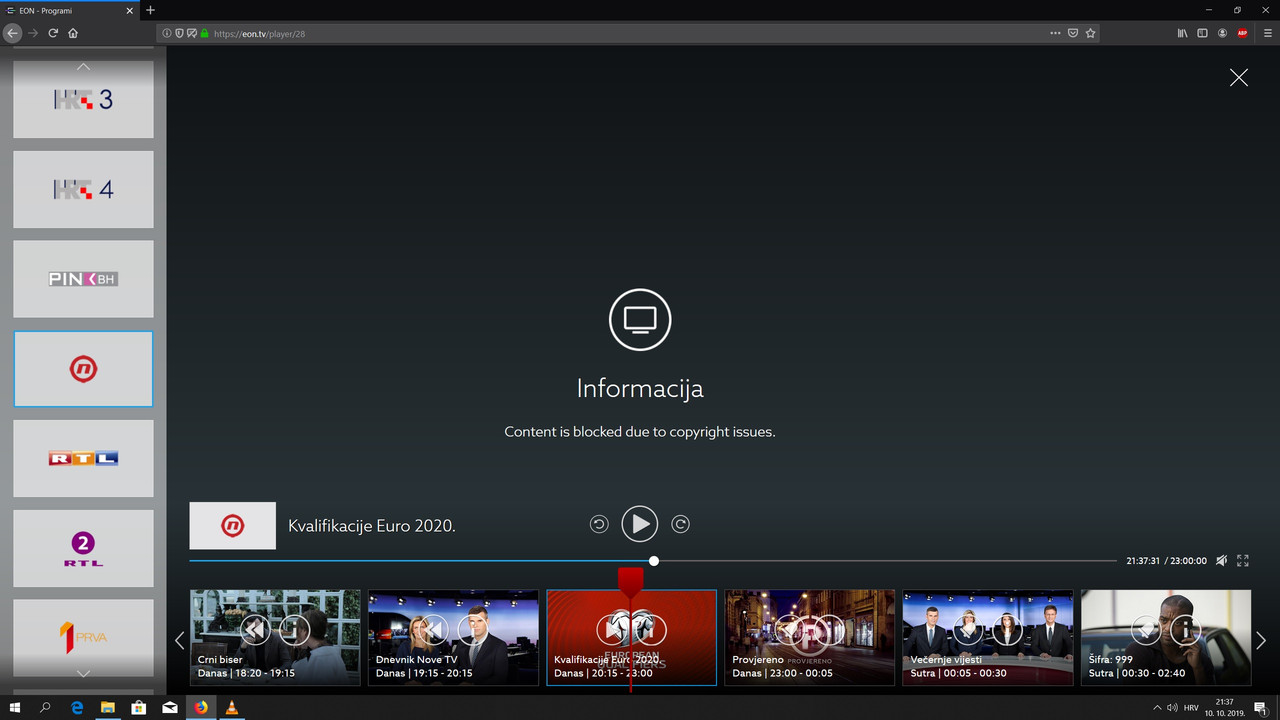Click the playback progress slider handle
The image size is (1280, 720).
pos(654,561)
